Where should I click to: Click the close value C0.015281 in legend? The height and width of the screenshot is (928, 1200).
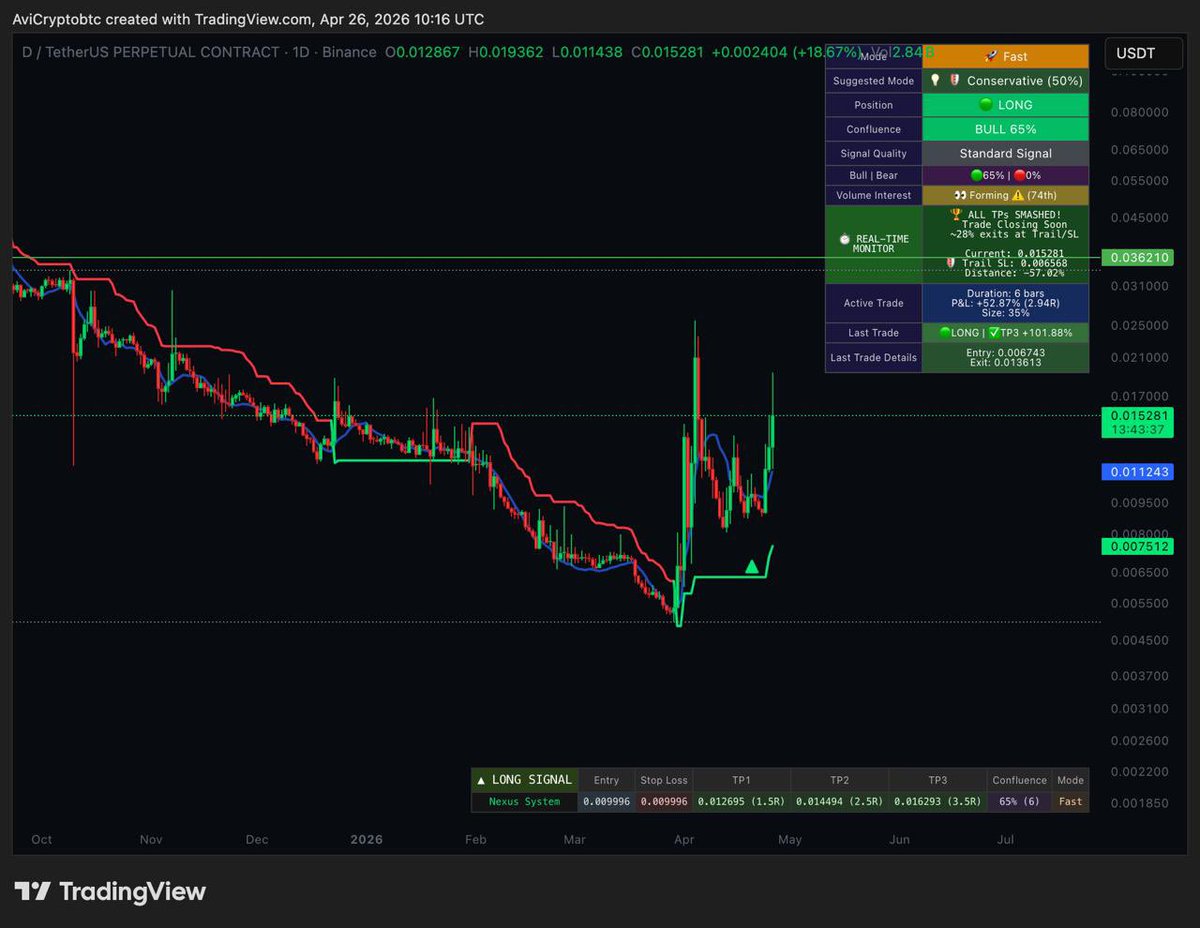[667, 52]
